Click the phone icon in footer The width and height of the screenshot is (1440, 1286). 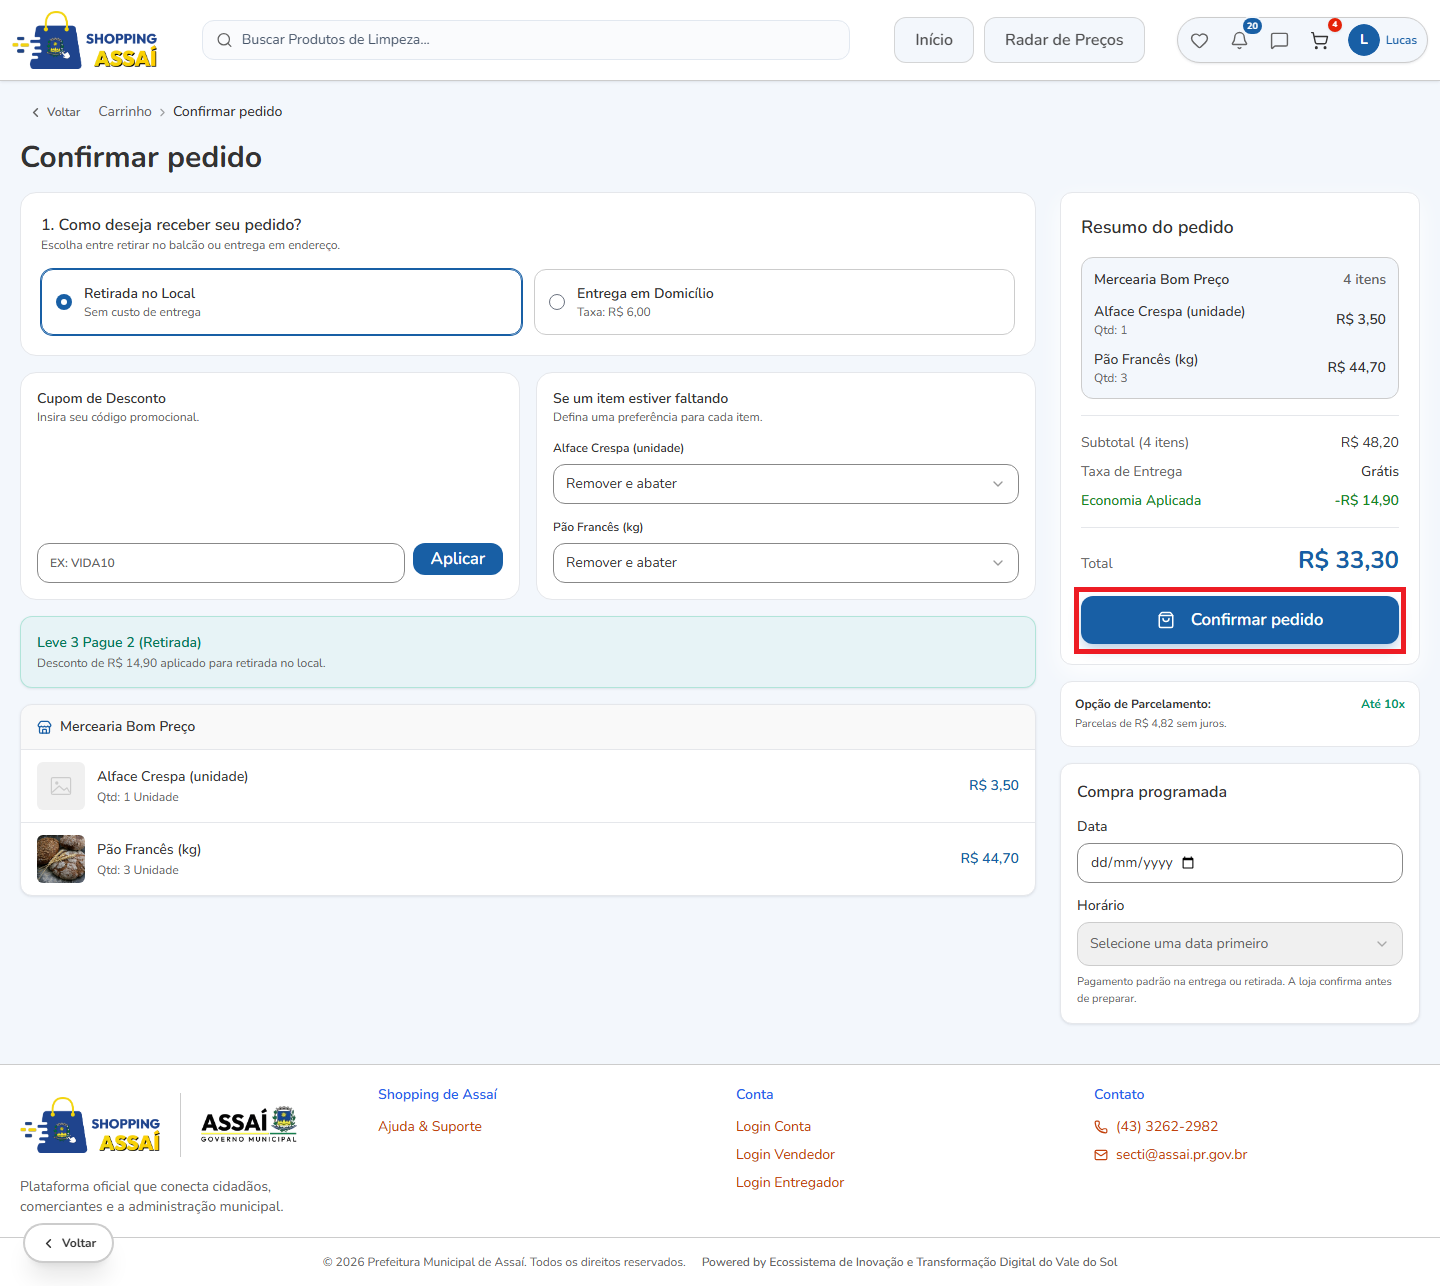point(1101,1127)
